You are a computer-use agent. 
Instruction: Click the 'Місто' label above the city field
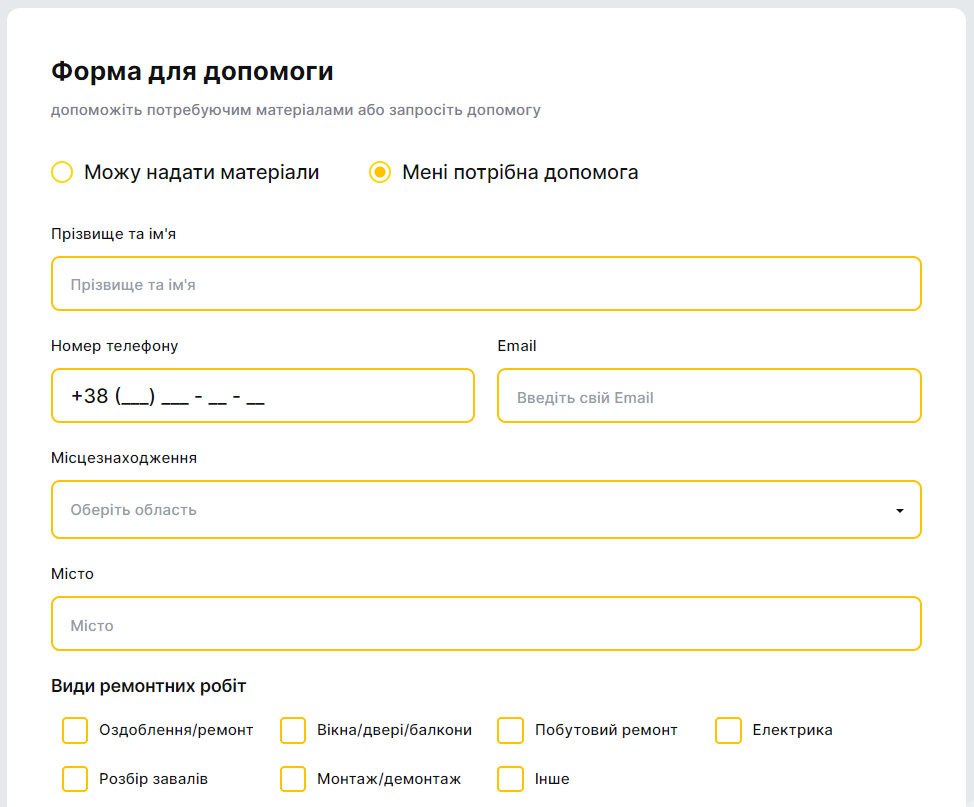72,574
